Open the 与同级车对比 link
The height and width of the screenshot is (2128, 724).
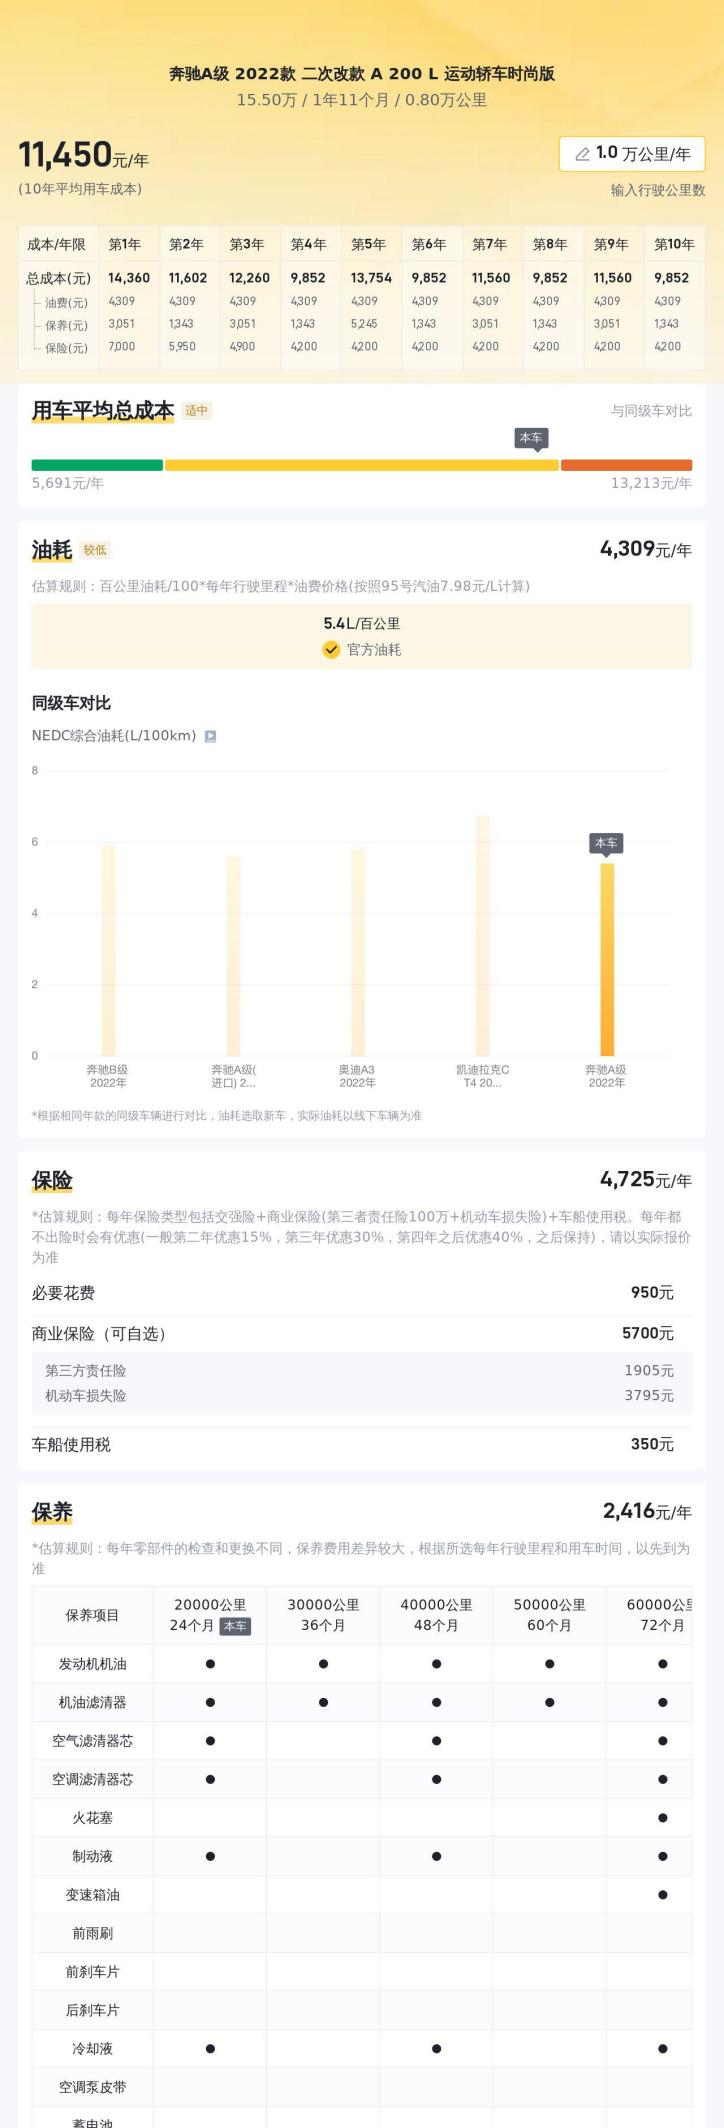pyautogui.click(x=651, y=411)
